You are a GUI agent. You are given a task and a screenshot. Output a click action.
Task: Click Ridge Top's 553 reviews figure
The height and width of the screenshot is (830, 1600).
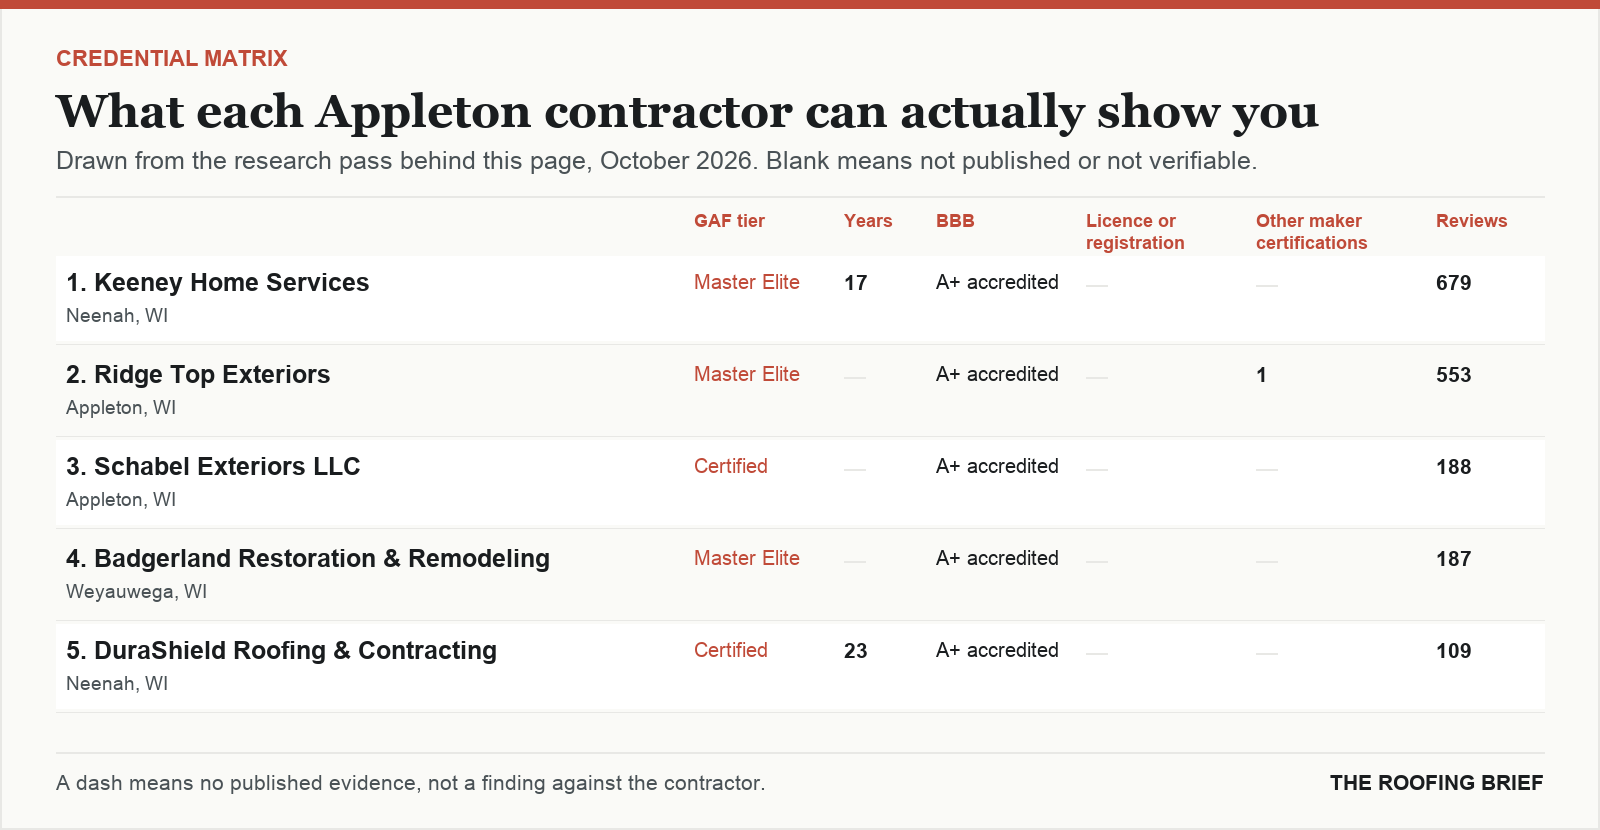(x=1453, y=375)
